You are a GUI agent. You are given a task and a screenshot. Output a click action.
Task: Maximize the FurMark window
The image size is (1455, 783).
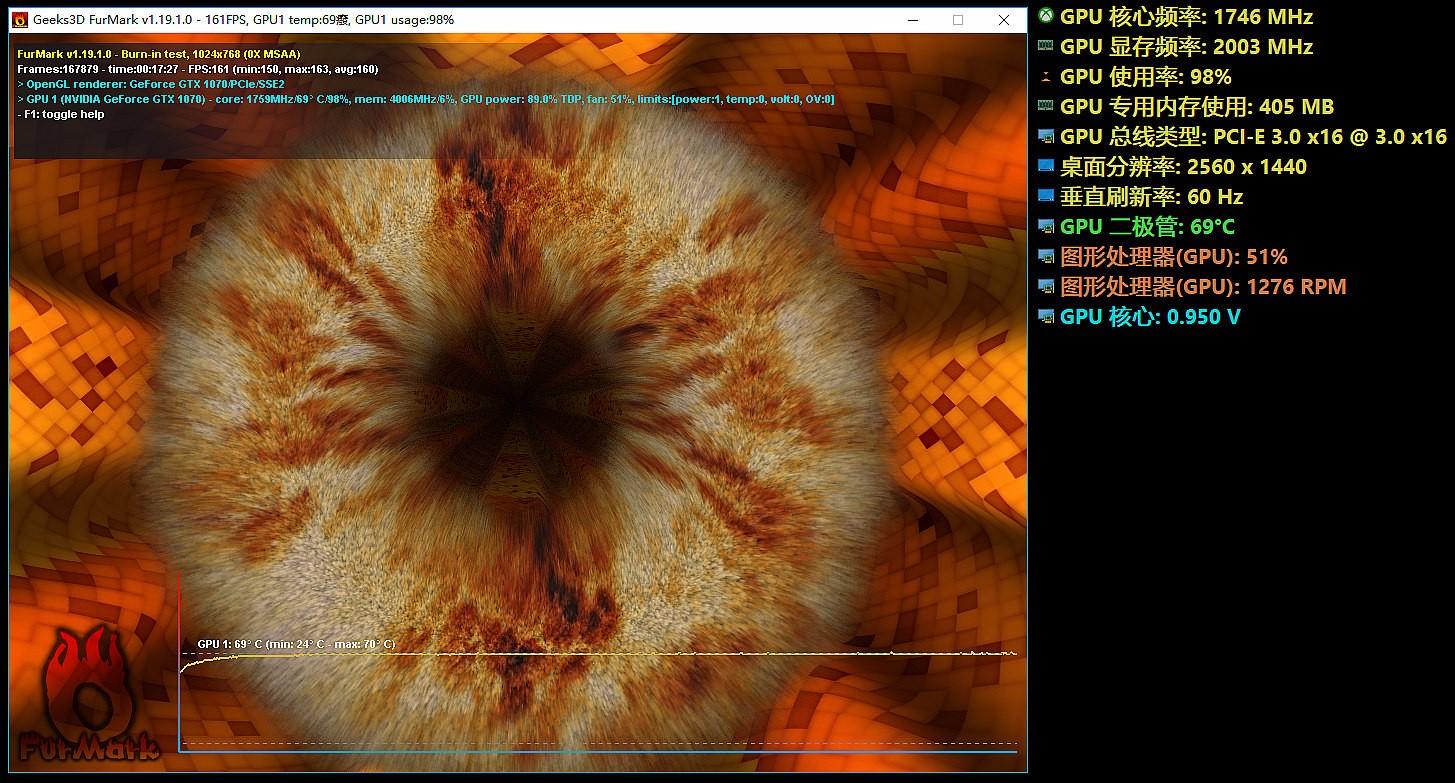click(958, 19)
